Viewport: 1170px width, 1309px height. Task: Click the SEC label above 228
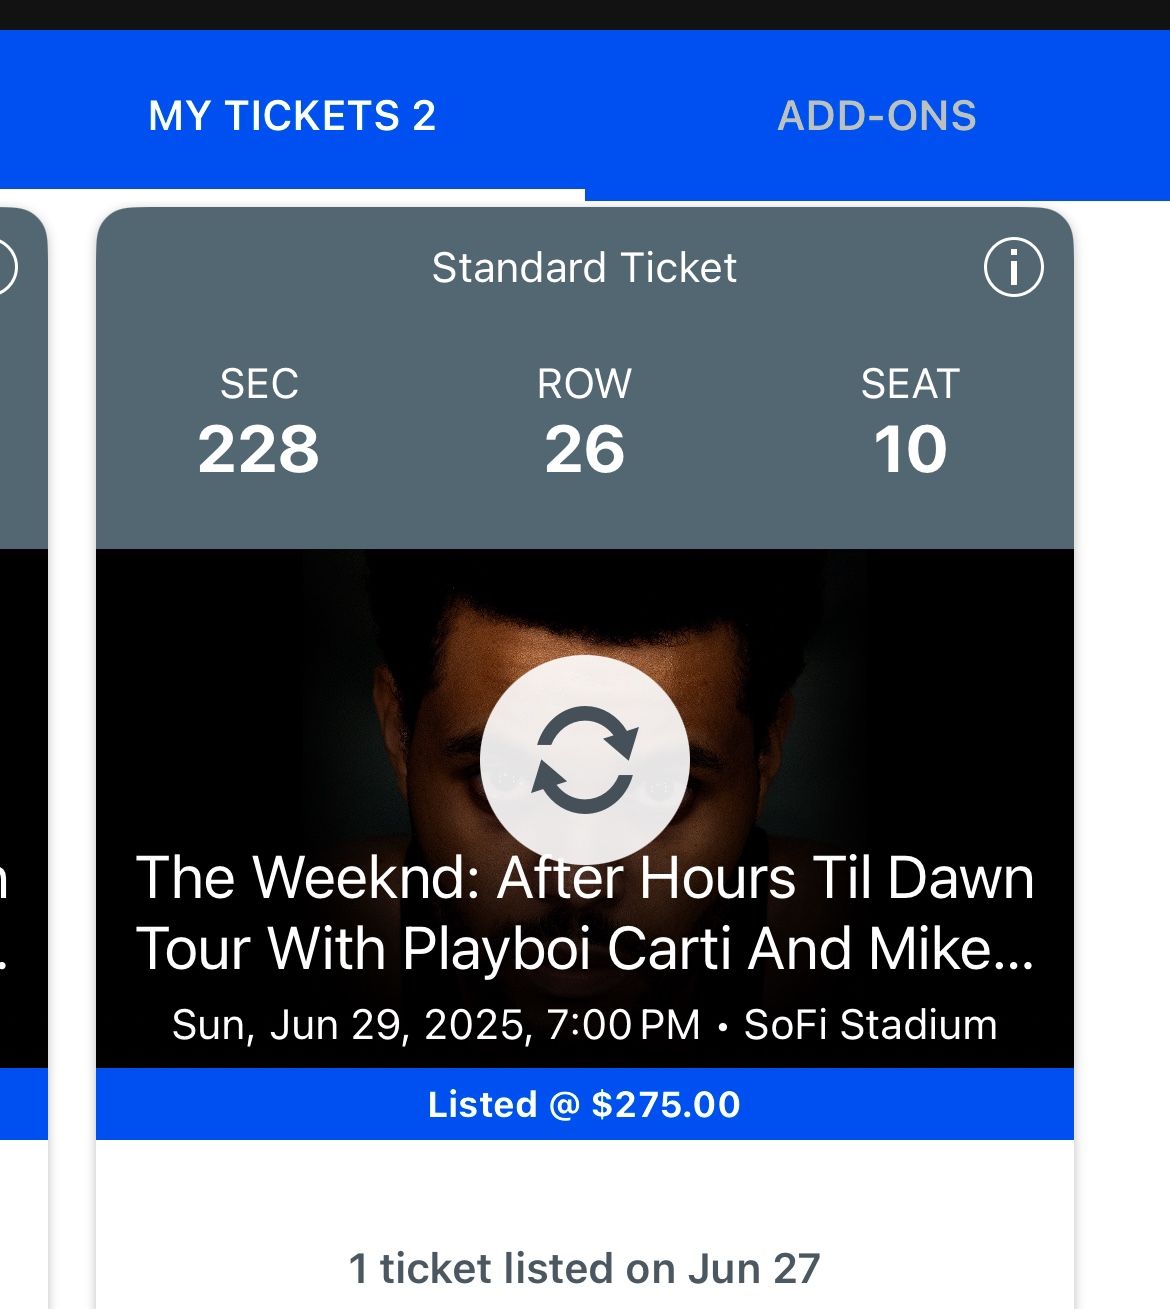[x=259, y=384]
